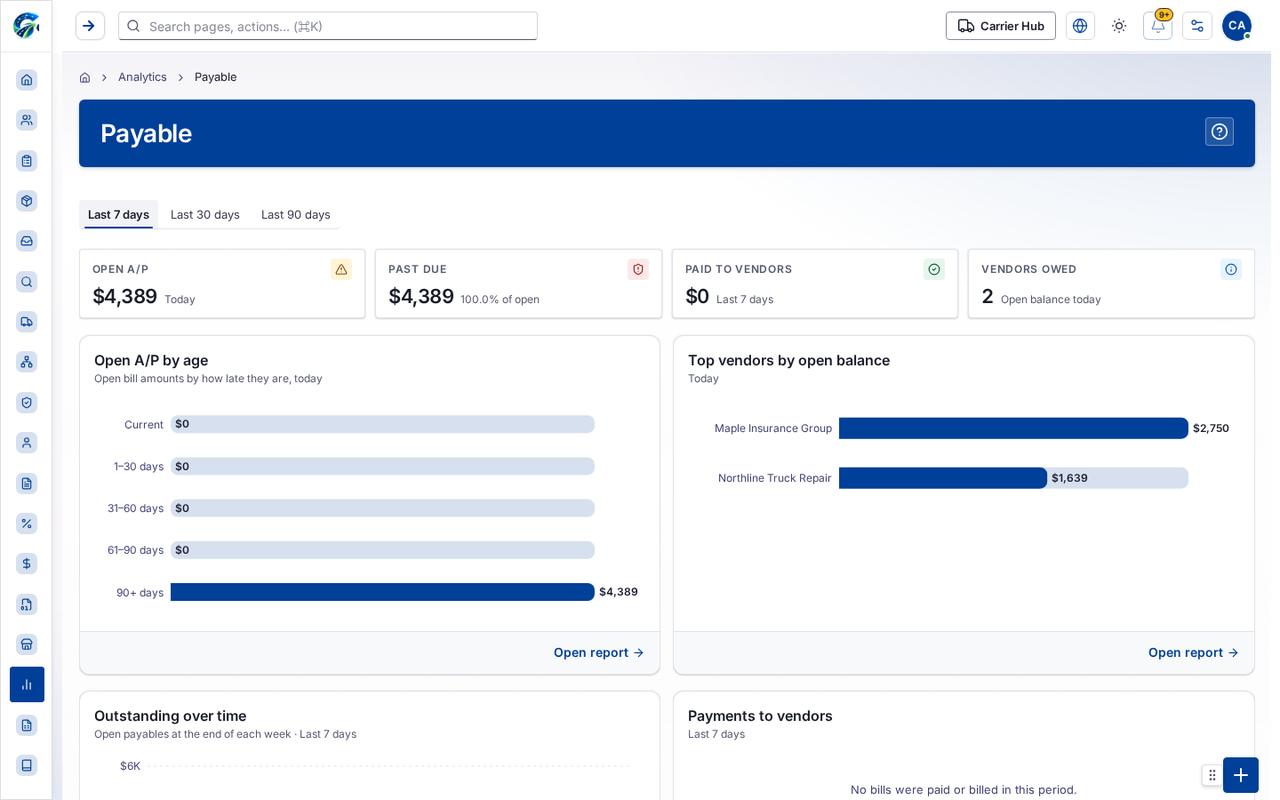Open the analytics chart icon in the sidebar
This screenshot has width=1280, height=800.
point(27,685)
